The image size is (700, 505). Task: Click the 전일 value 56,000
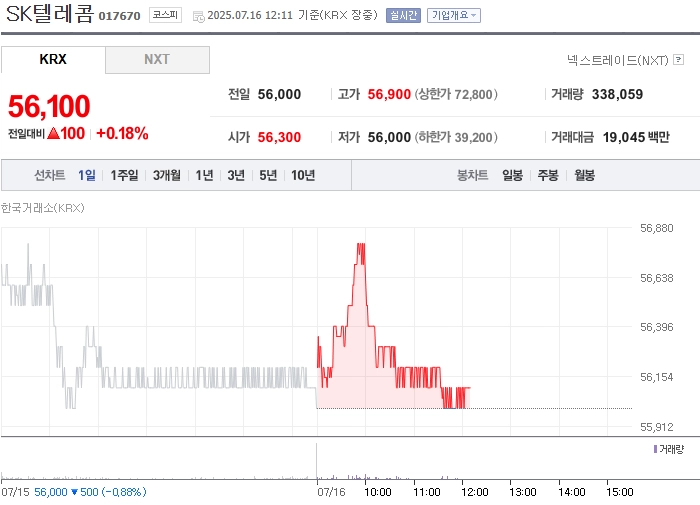[279, 94]
